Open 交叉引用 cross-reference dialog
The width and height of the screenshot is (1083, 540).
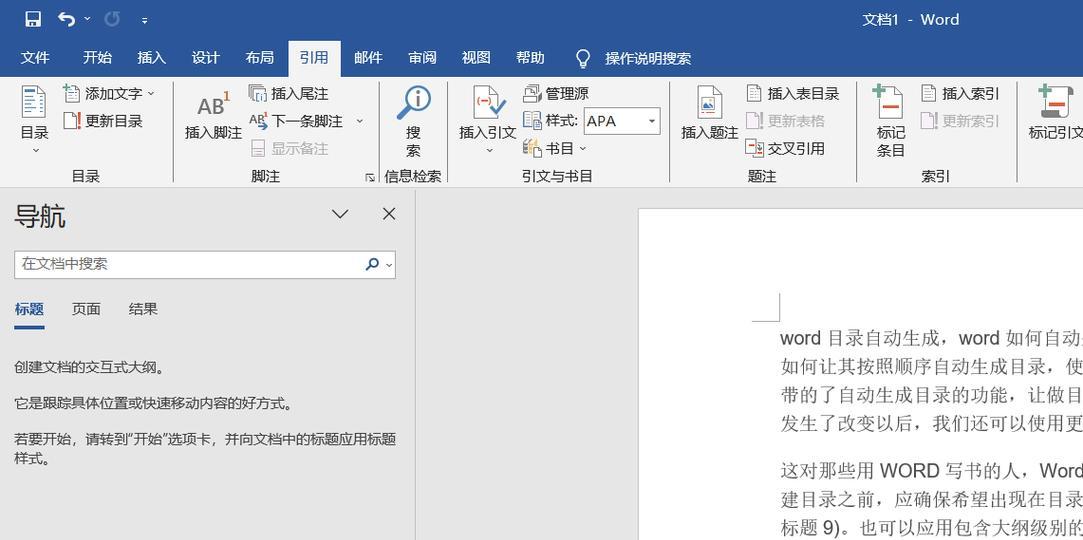[785, 148]
